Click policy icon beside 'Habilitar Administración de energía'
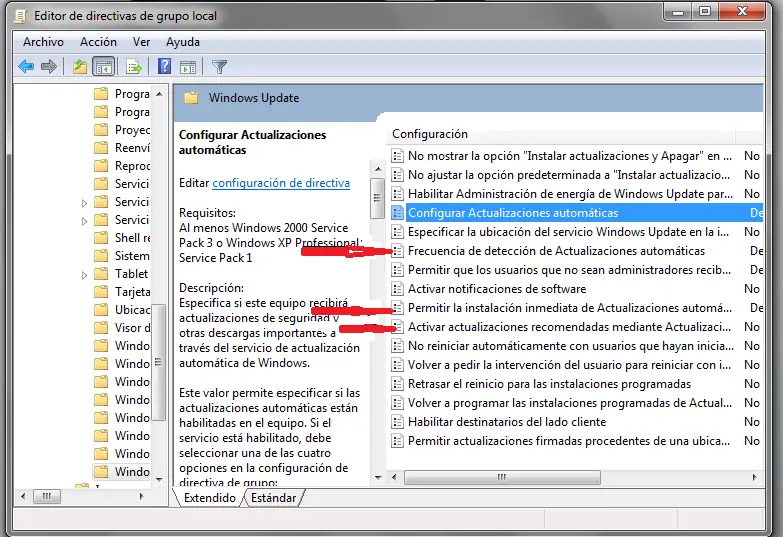Screen dimensions: 783x537 (x=397, y=194)
